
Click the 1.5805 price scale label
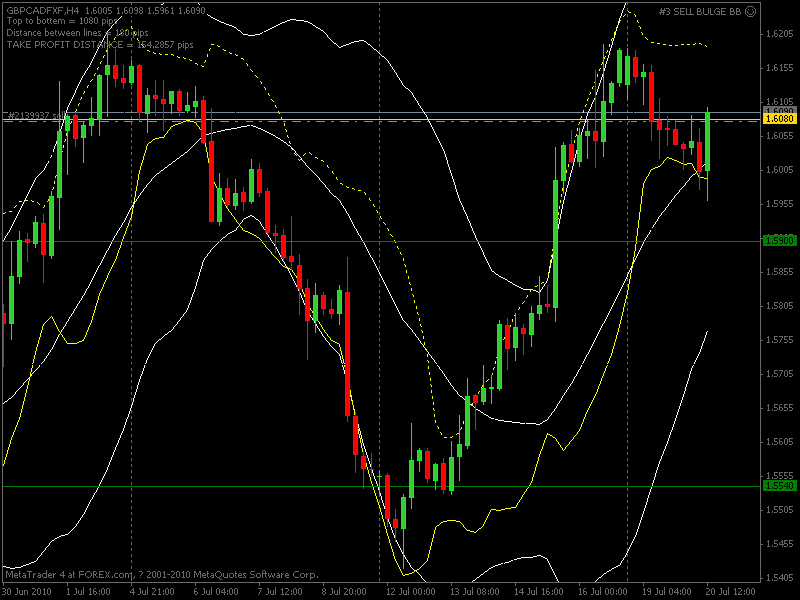click(780, 306)
